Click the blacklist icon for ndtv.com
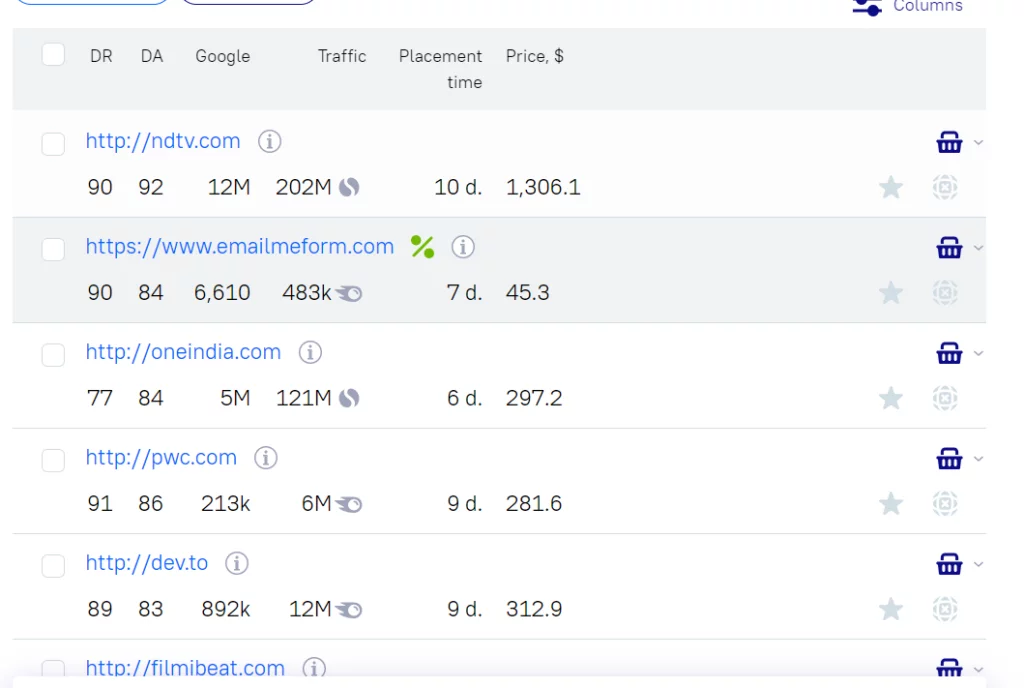 tap(945, 187)
